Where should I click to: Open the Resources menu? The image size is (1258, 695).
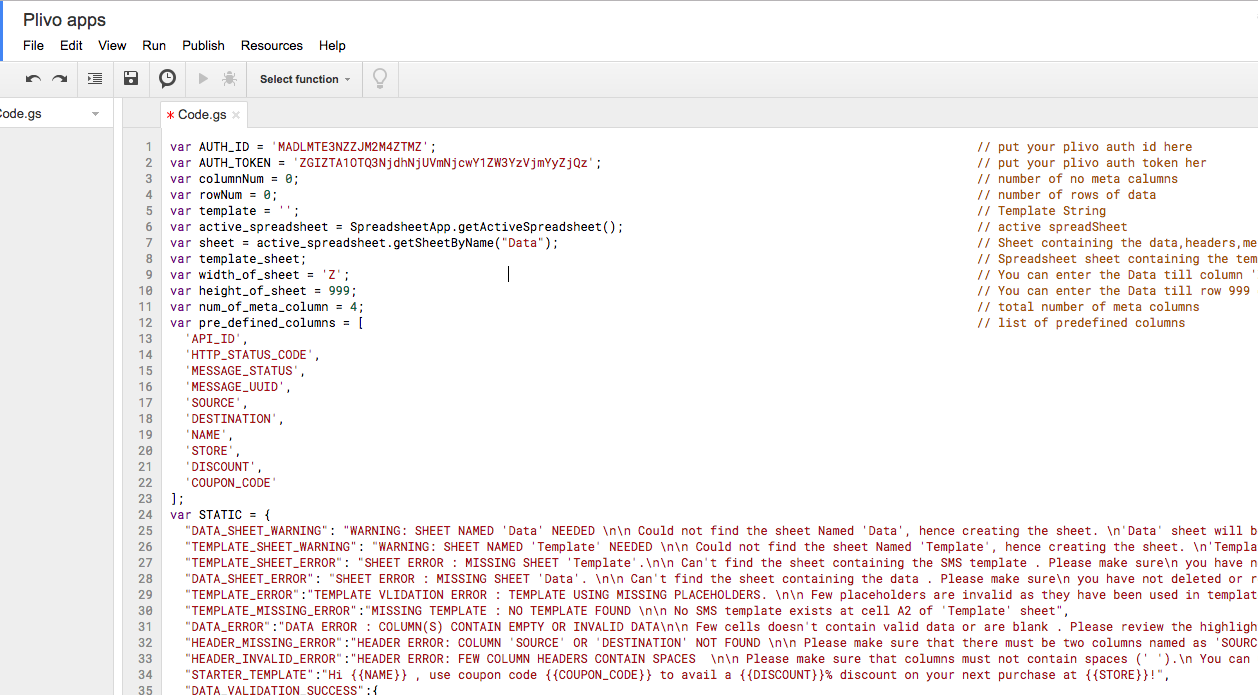[271, 46]
